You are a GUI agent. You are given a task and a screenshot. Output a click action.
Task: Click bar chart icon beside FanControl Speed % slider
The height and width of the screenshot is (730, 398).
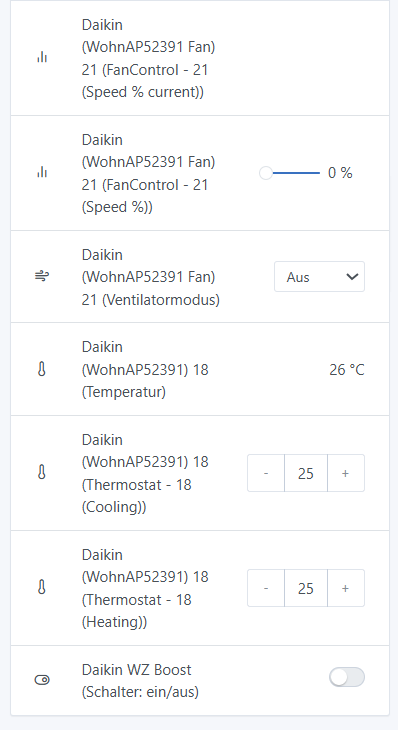[42, 172]
